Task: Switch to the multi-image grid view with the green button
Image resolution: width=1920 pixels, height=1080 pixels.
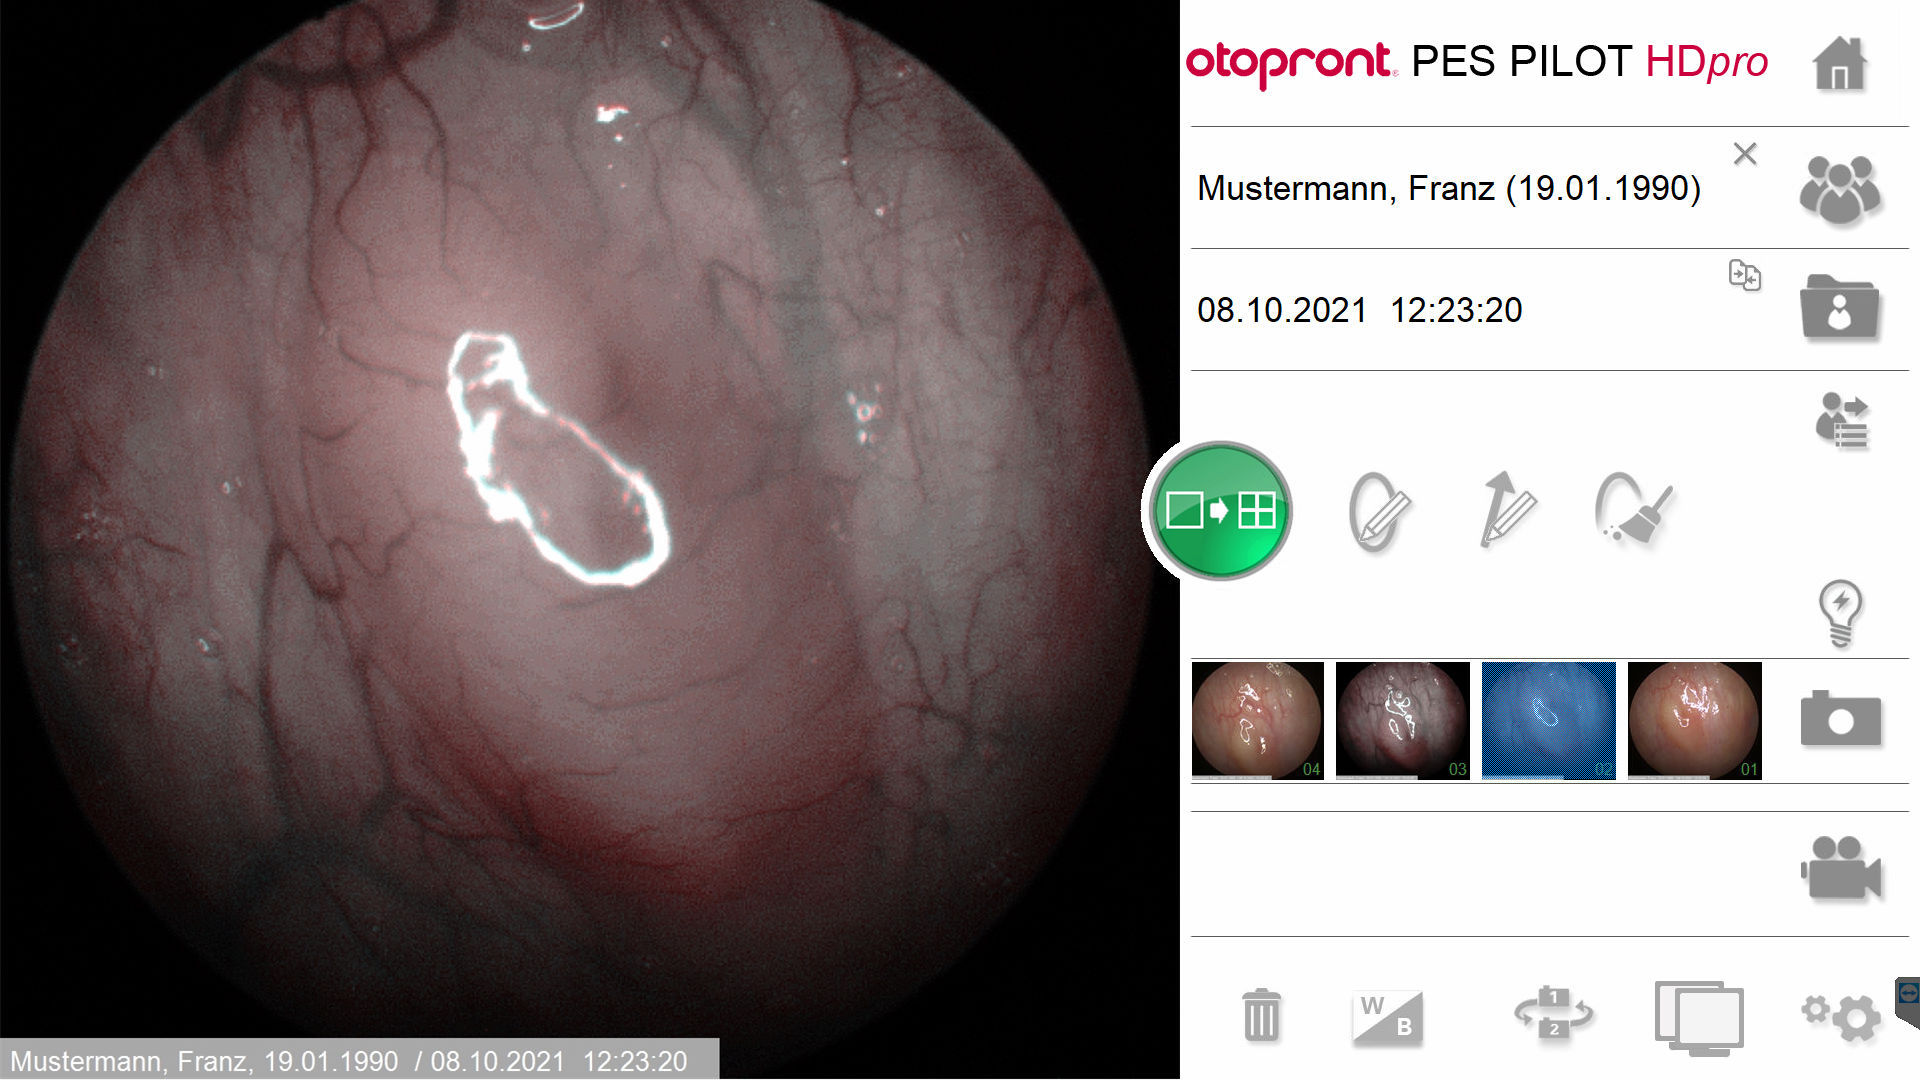Action: click(1220, 510)
